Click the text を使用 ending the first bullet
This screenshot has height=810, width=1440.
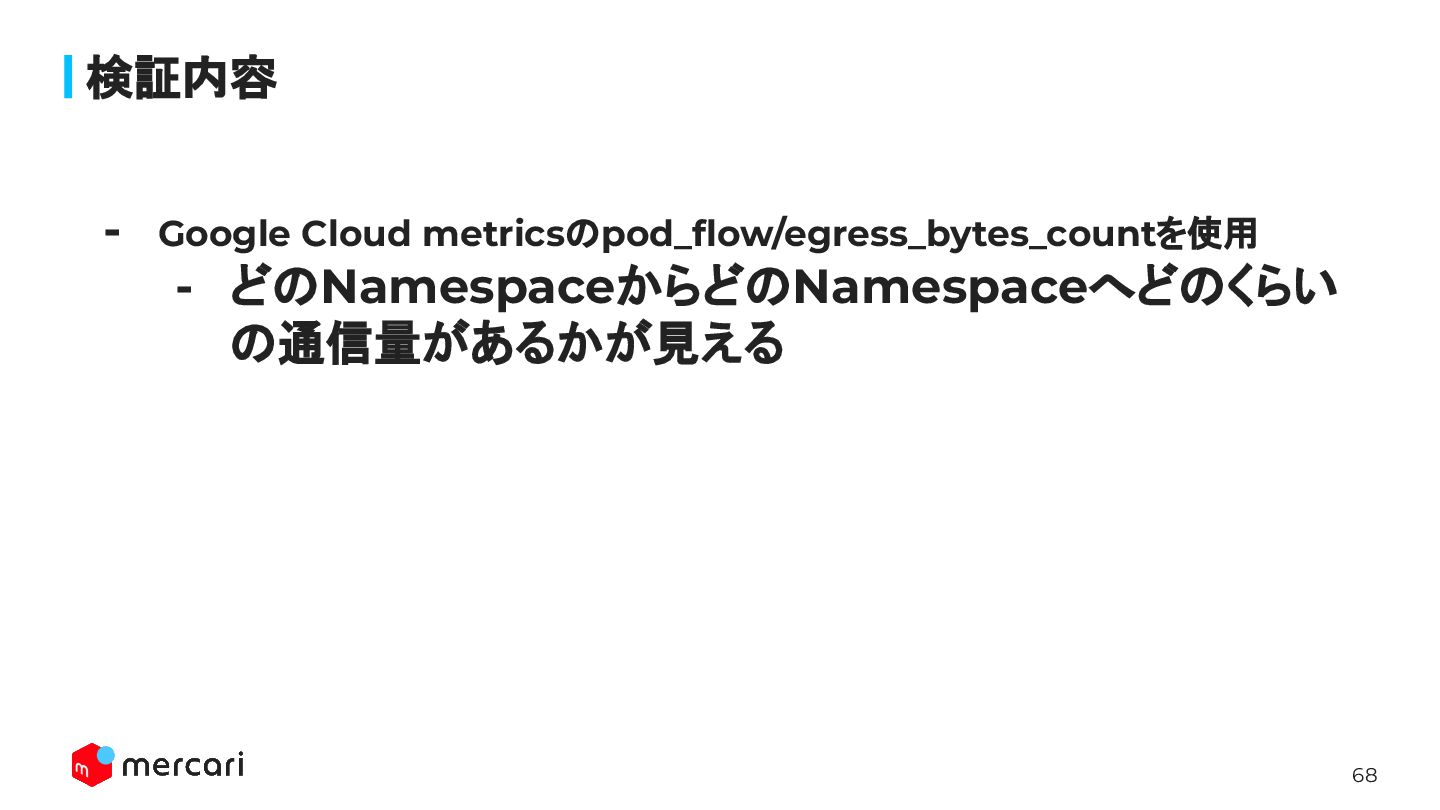click(x=1207, y=235)
